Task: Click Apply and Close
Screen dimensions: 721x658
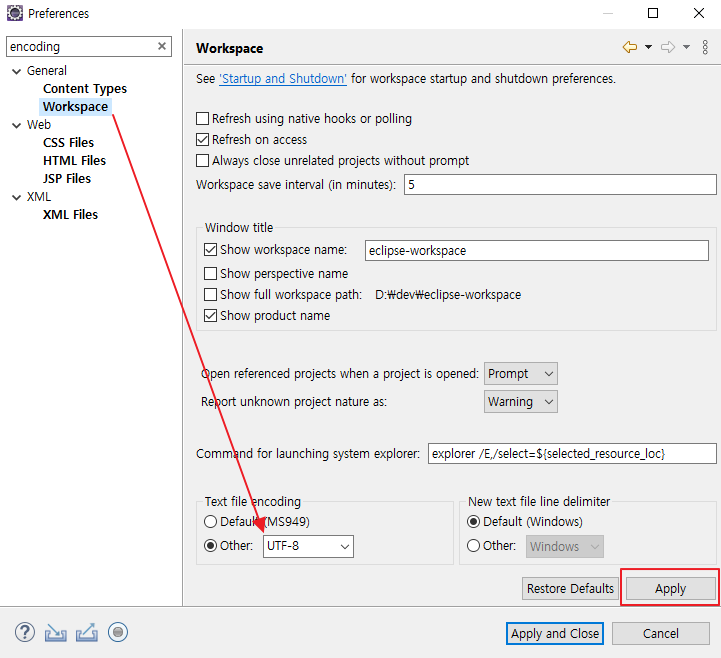Action: (x=555, y=634)
